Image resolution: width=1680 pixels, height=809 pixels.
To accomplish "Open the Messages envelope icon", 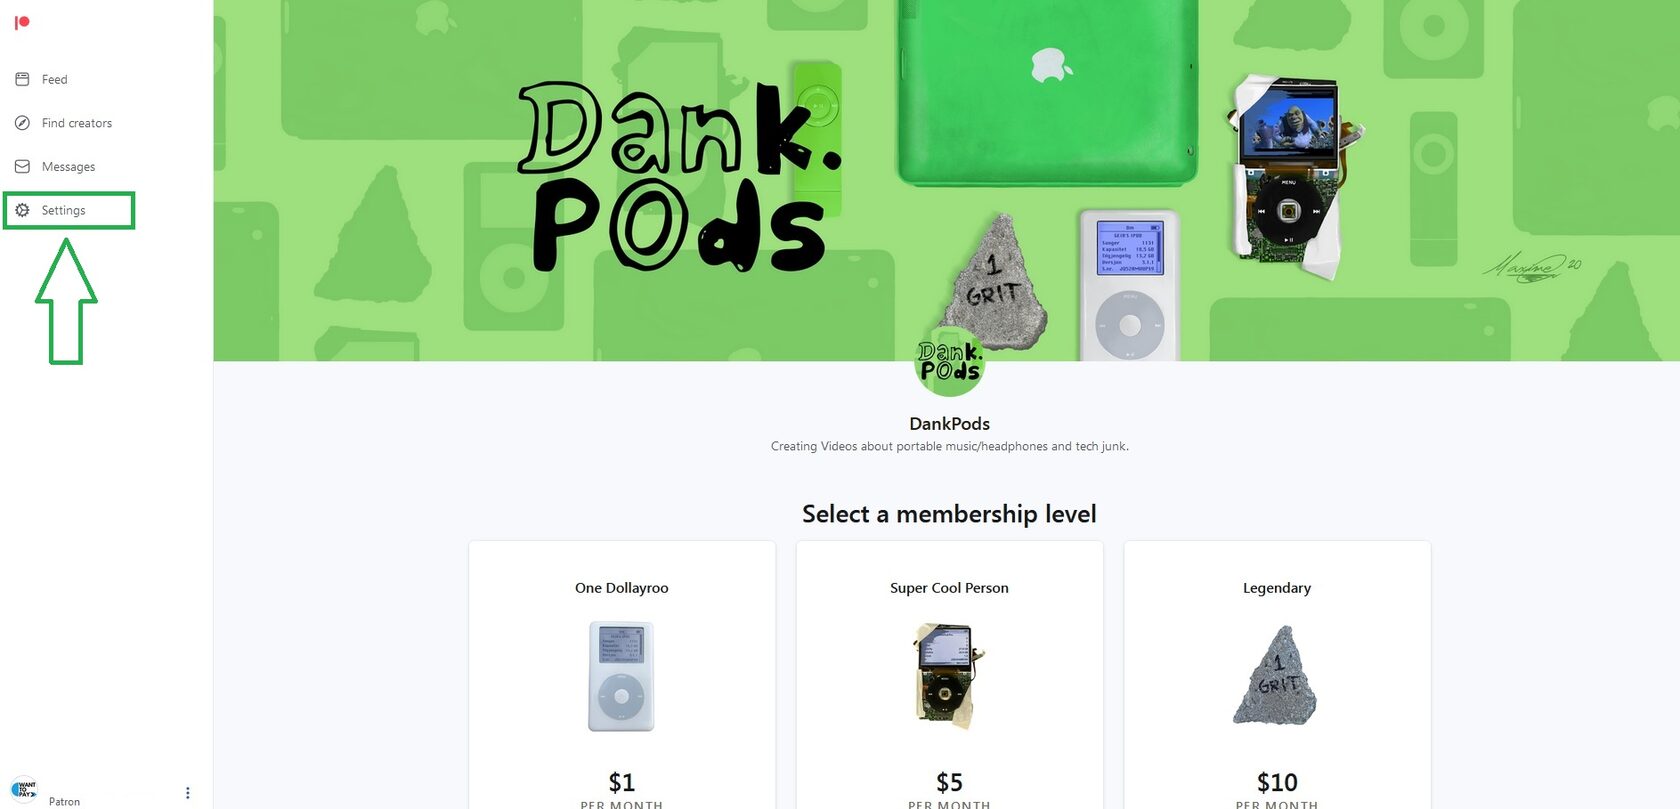I will pyautogui.click(x=22, y=167).
